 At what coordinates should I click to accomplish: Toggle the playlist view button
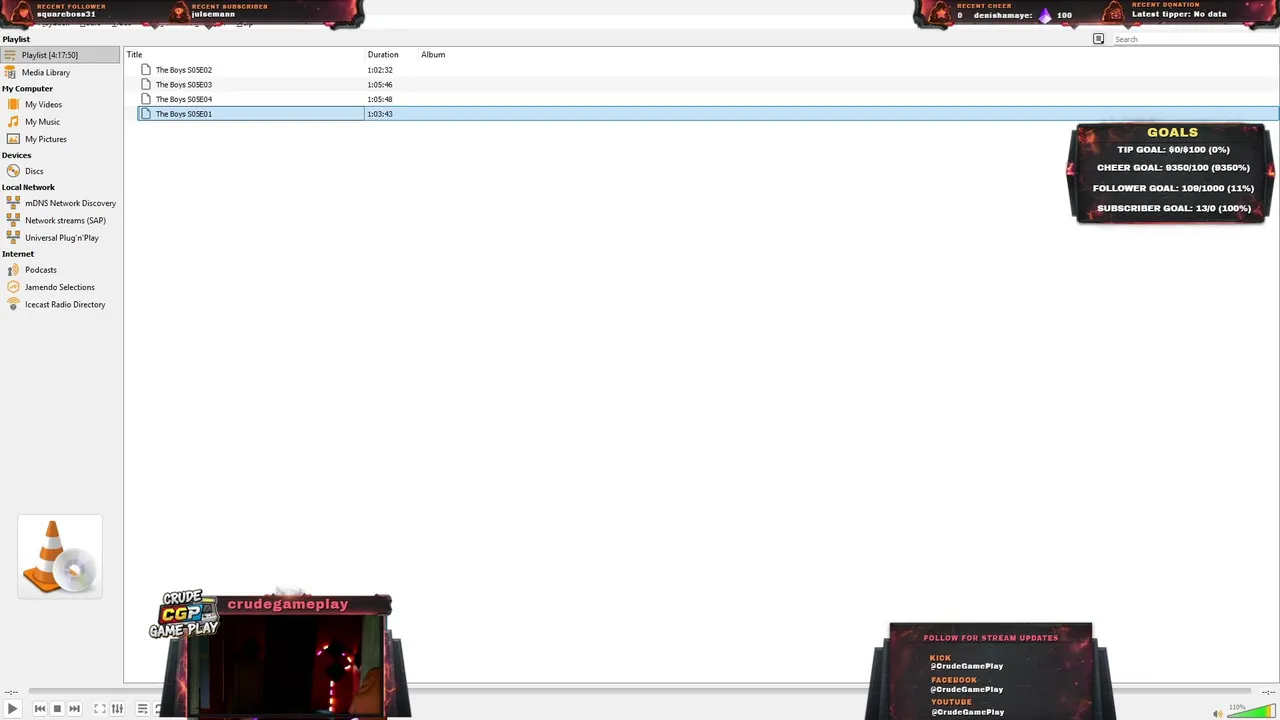click(x=142, y=709)
